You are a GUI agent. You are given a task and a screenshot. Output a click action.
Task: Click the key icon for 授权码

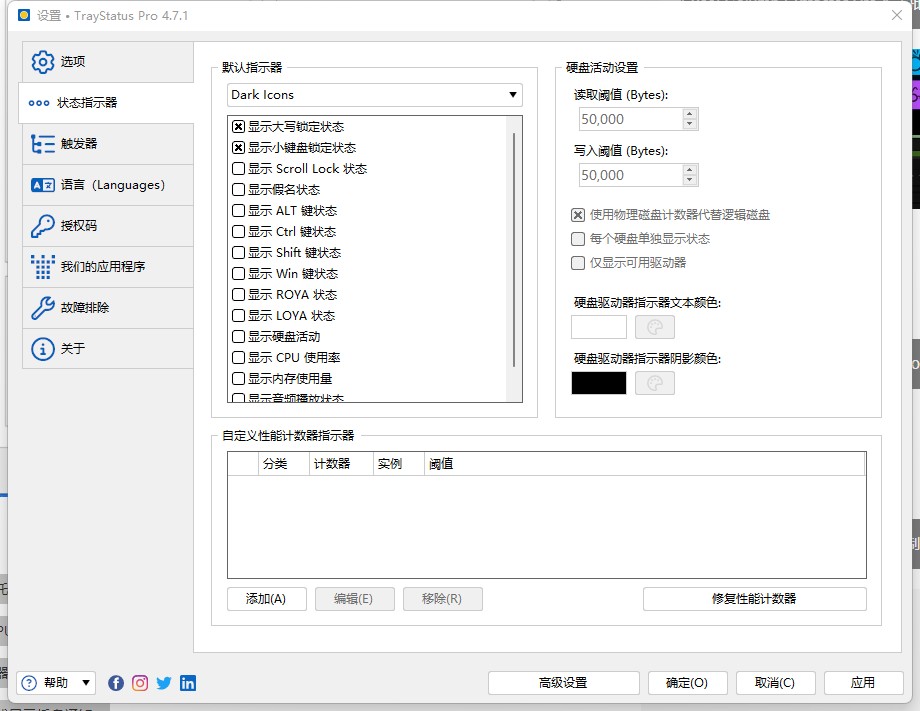click(x=42, y=226)
